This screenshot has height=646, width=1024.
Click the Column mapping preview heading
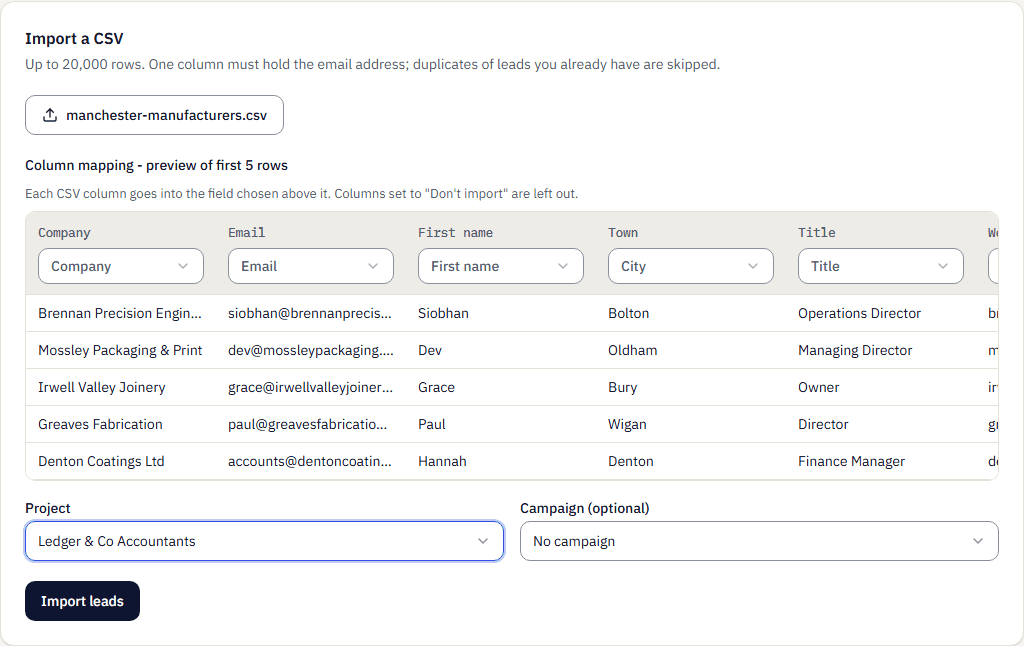point(156,165)
